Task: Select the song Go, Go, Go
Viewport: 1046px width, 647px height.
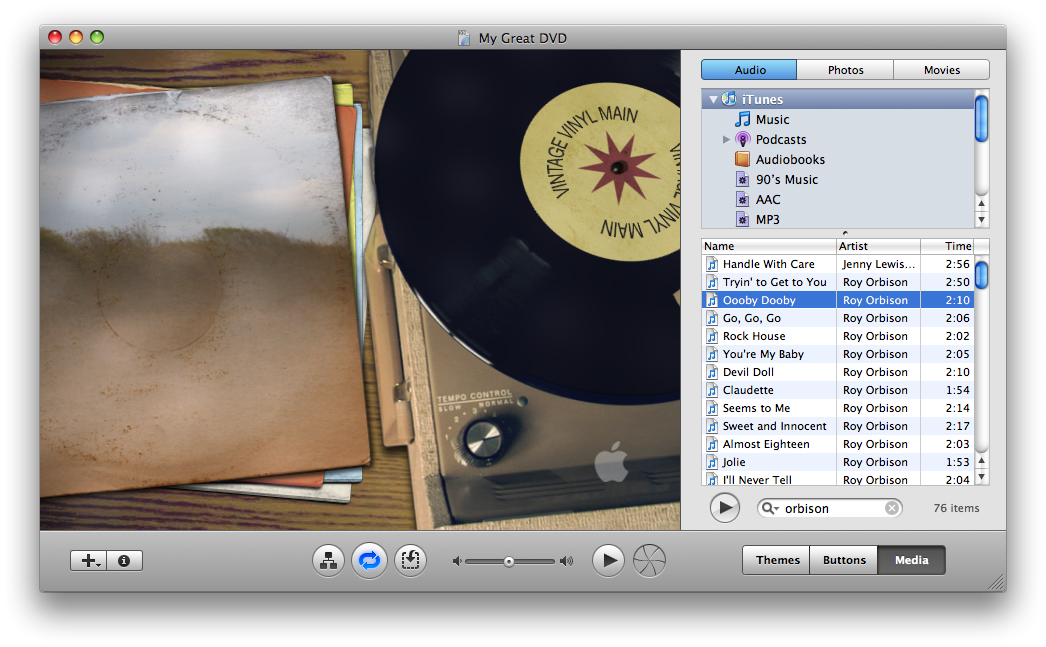Action: [838, 318]
